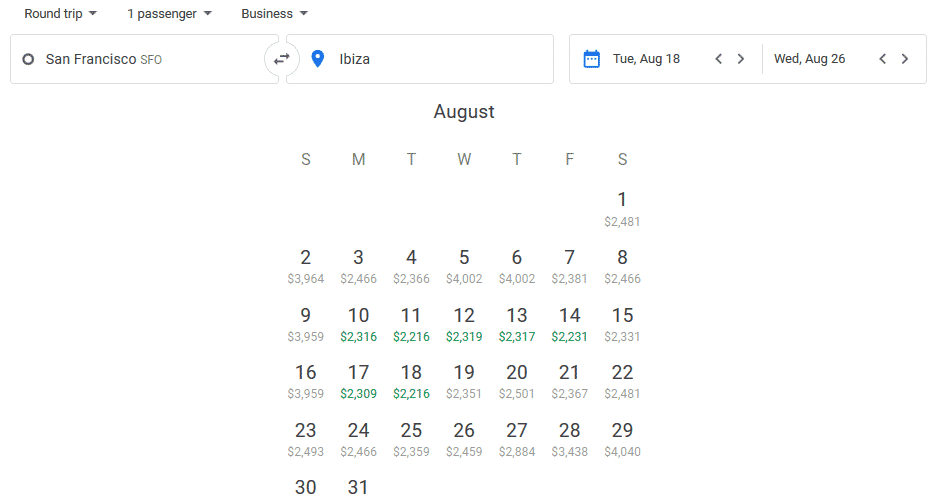Choose August 1 with $2,481 fare

tap(622, 209)
